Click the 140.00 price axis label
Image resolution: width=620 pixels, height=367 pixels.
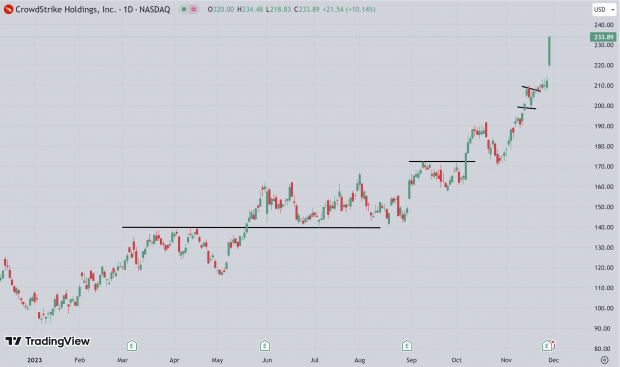coord(604,227)
